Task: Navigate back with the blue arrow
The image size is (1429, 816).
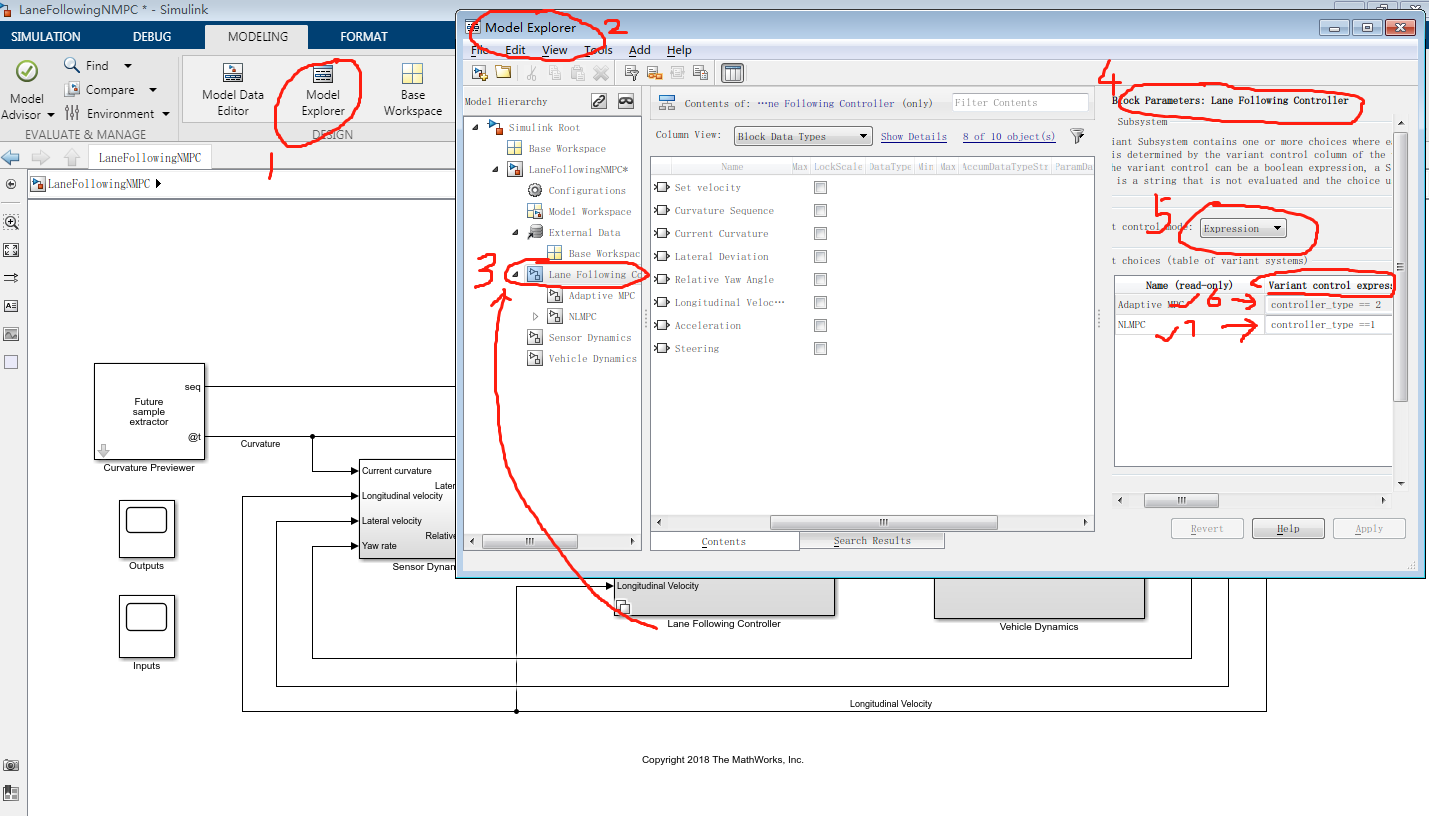Action: [x=11, y=158]
